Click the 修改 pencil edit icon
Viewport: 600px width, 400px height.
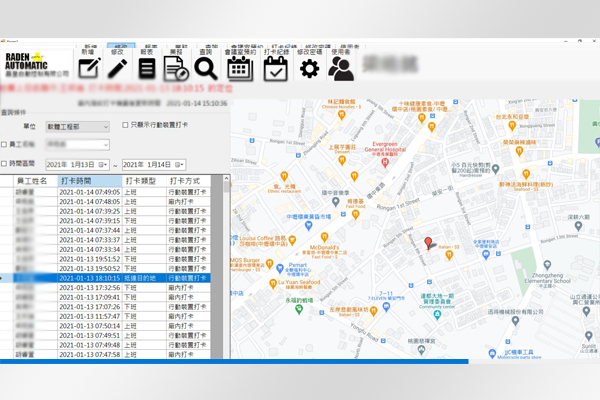tap(117, 68)
